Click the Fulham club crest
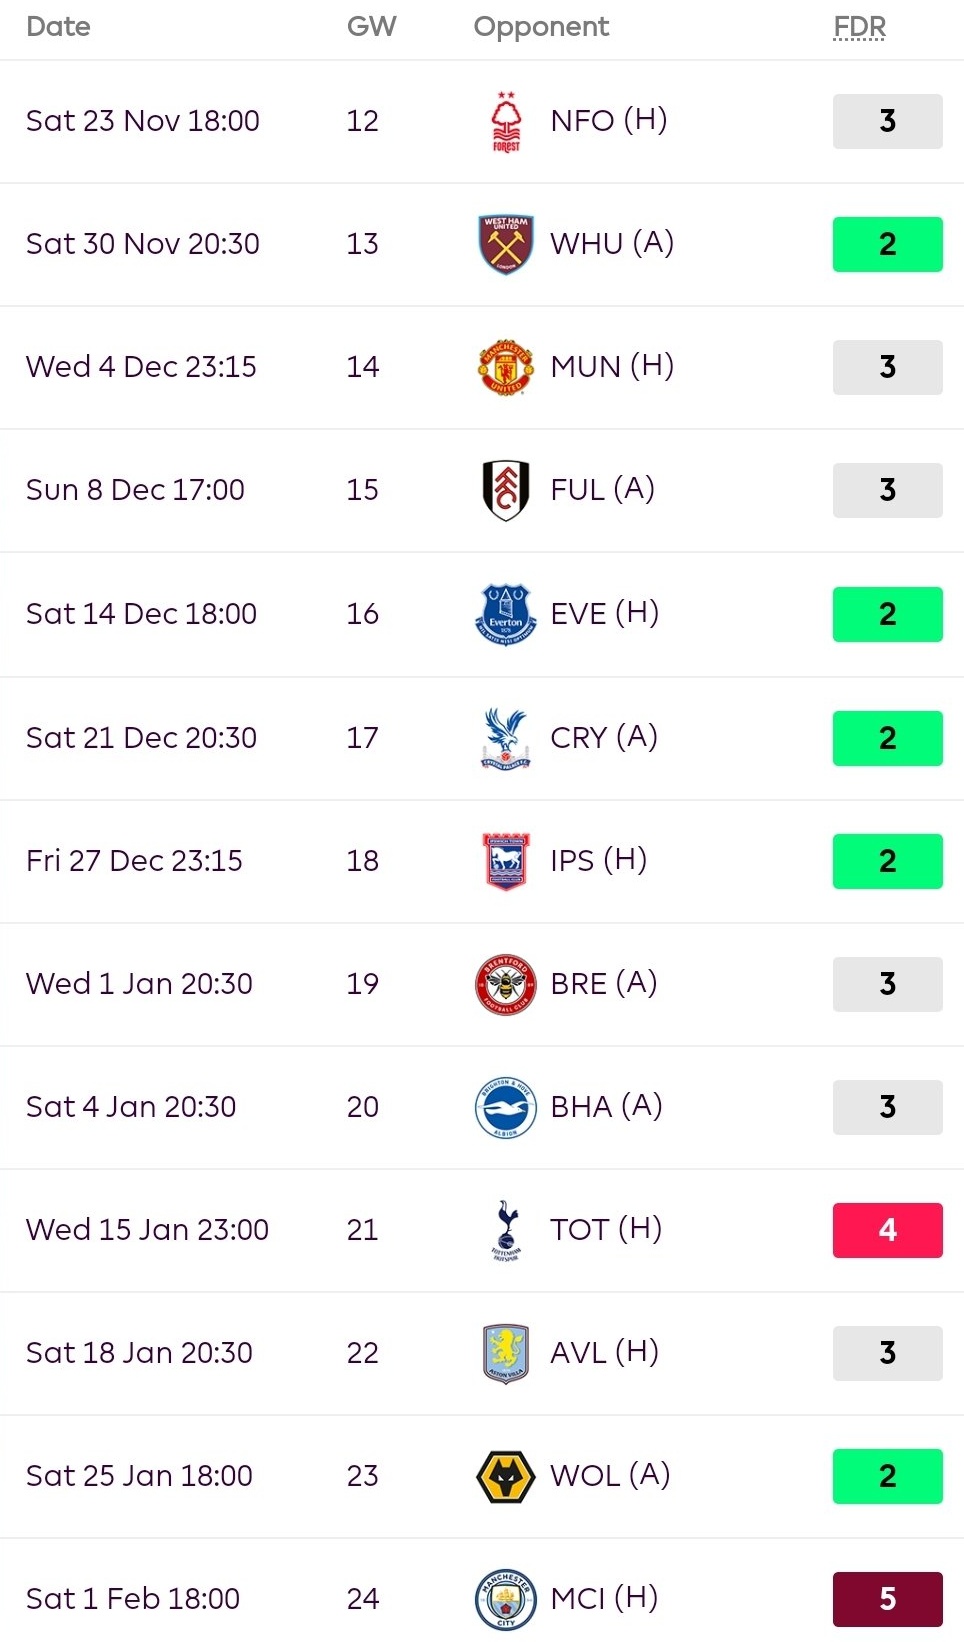The image size is (964, 1642). pyautogui.click(x=506, y=490)
